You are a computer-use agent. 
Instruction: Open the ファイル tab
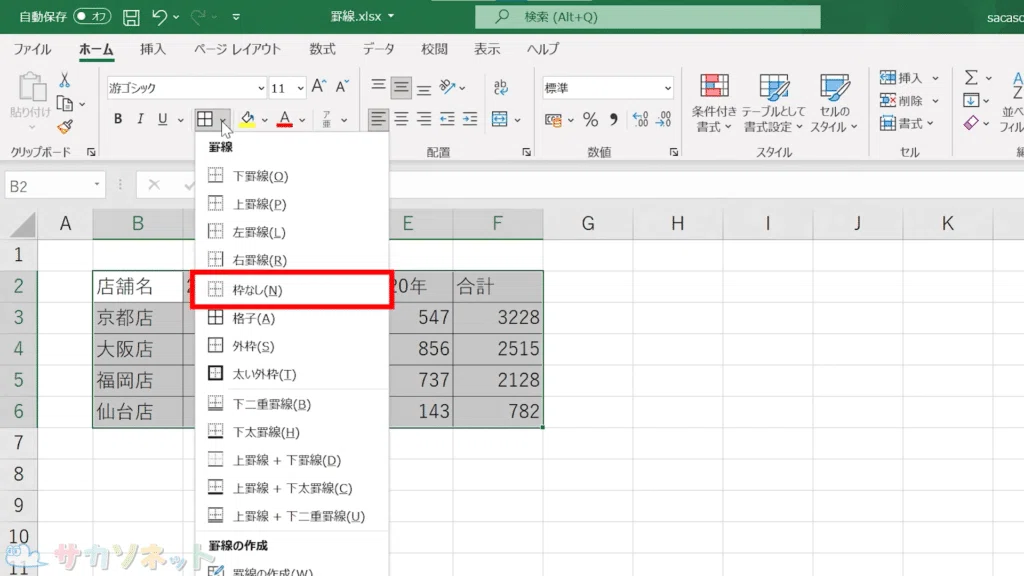[x=32, y=49]
